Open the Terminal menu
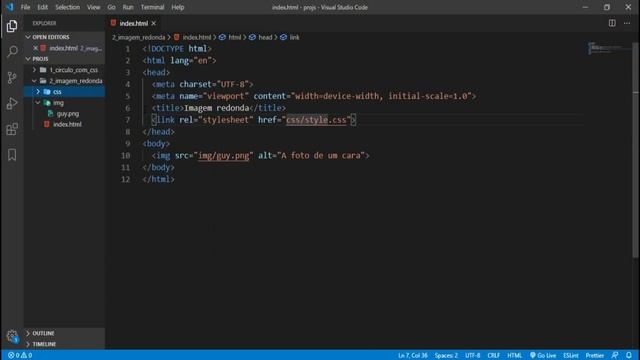Screen dimensions: 640x360 point(152,7)
